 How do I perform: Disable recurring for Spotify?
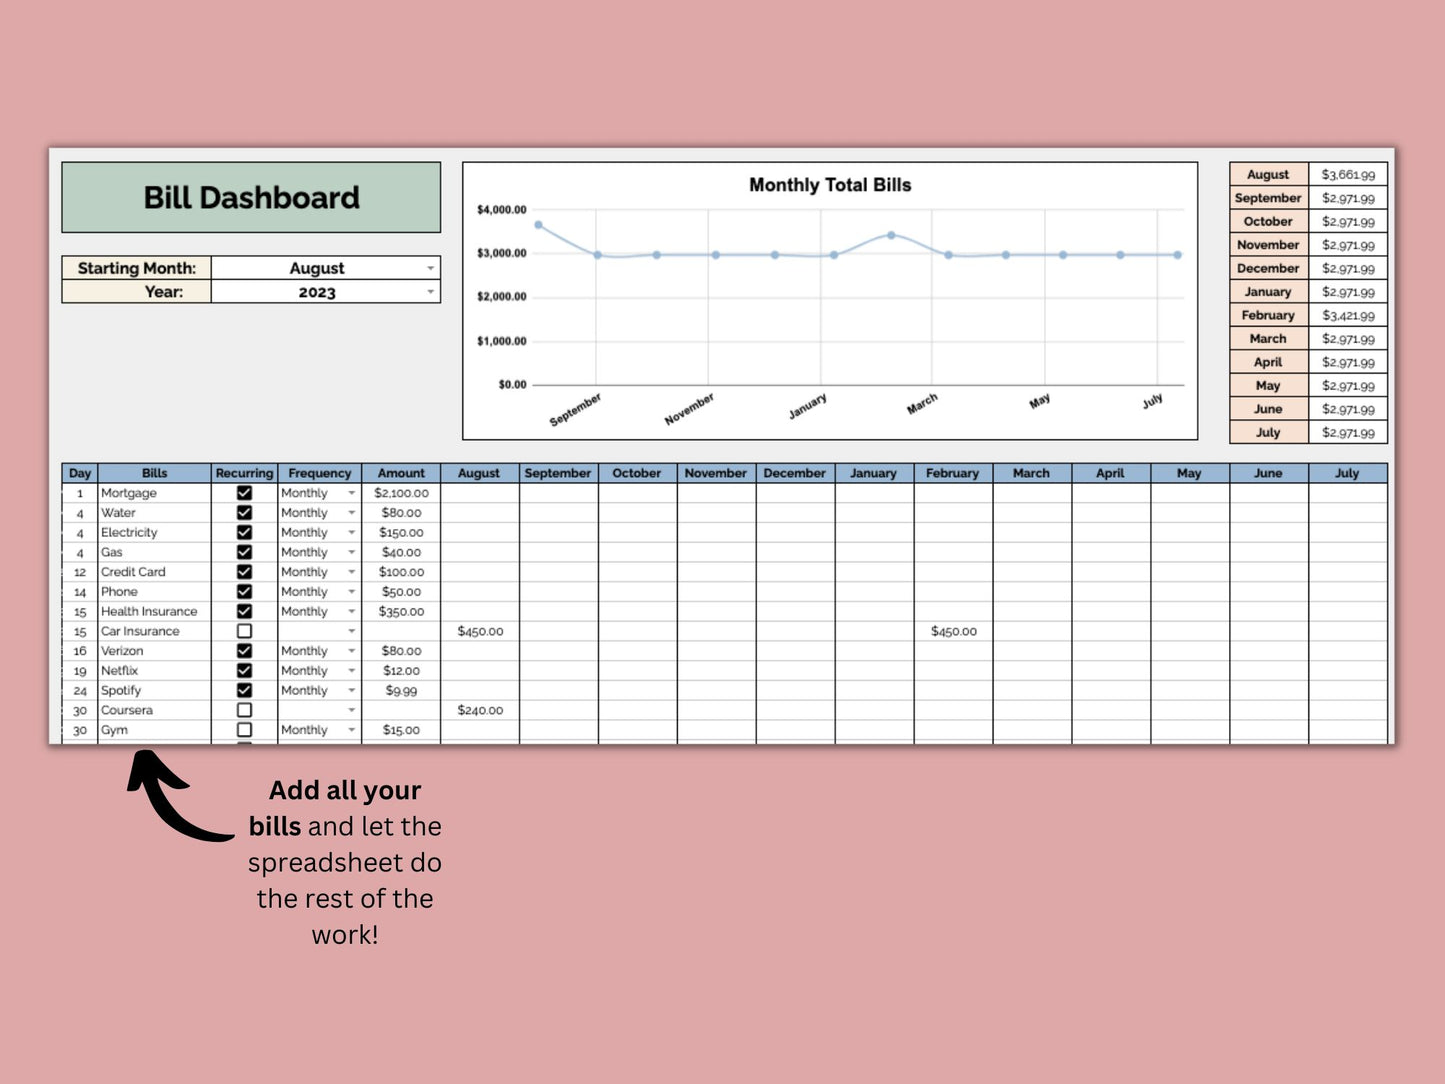244,690
